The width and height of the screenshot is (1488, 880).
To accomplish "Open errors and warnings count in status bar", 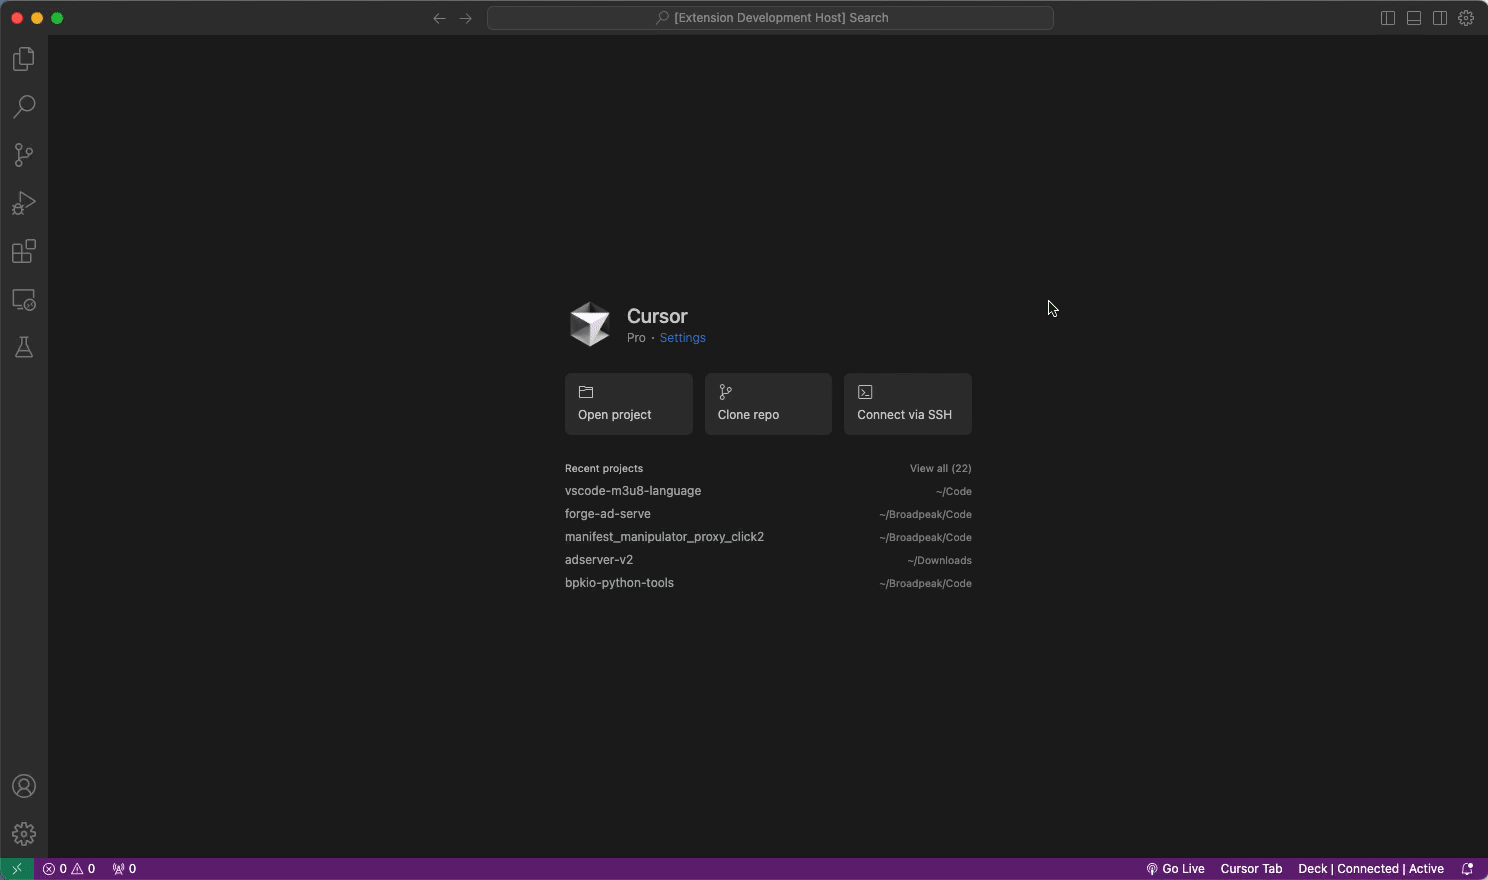I will point(69,869).
